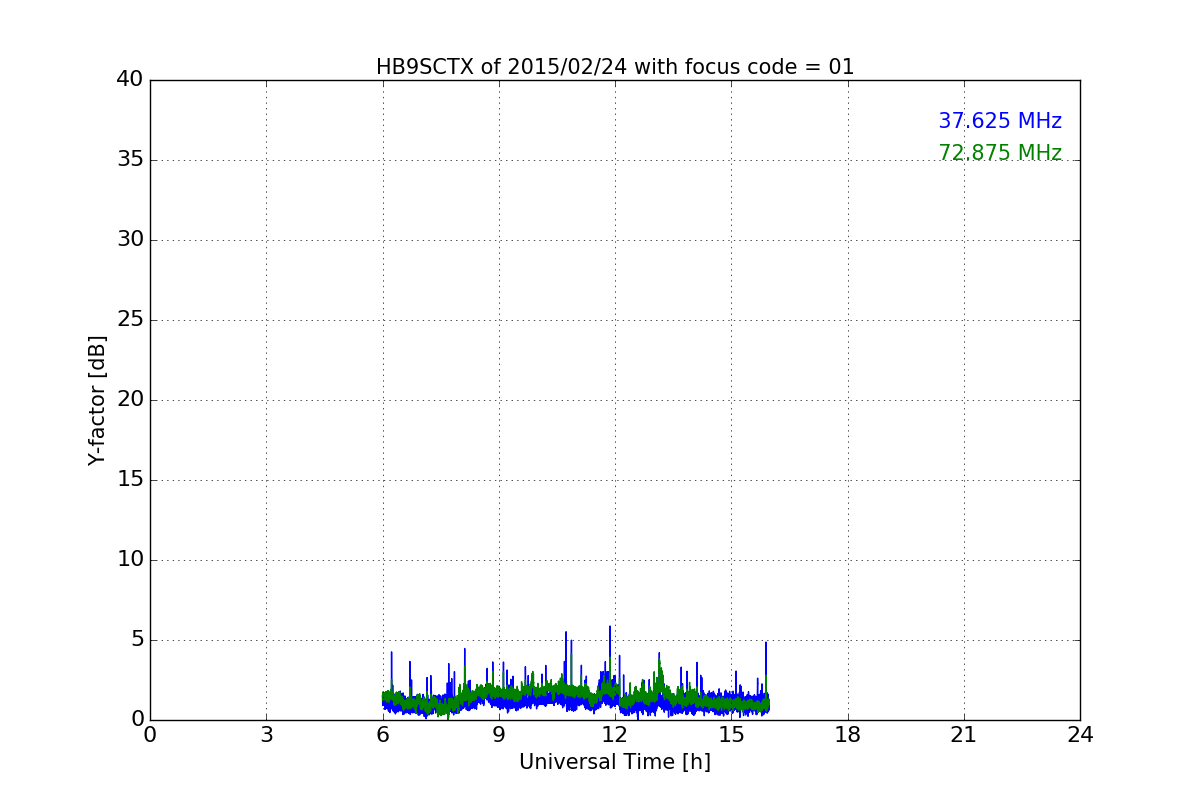Click the x-axis tick label '6'
This screenshot has width=1200, height=800.
(383, 735)
